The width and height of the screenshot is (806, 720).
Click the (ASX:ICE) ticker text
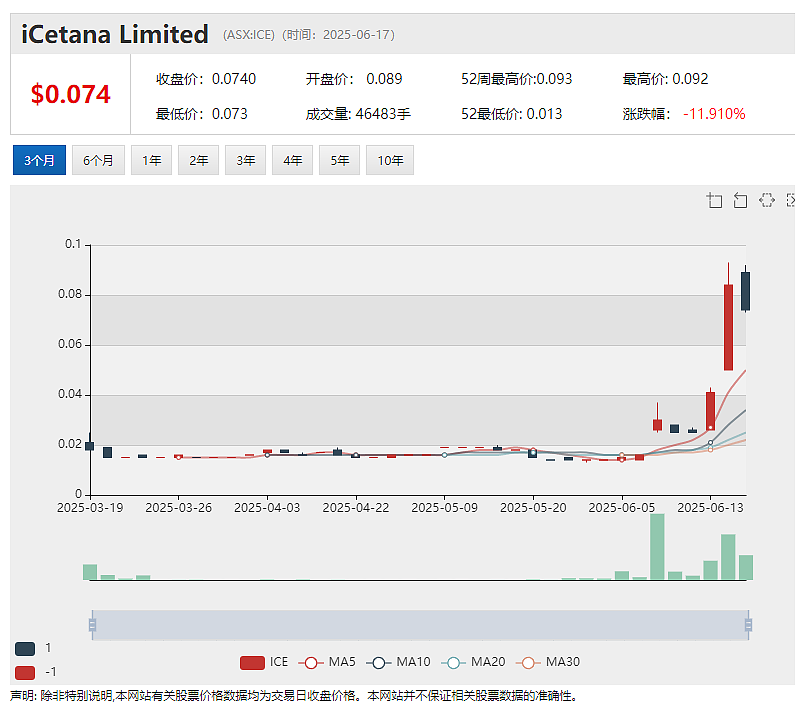[x=249, y=35]
